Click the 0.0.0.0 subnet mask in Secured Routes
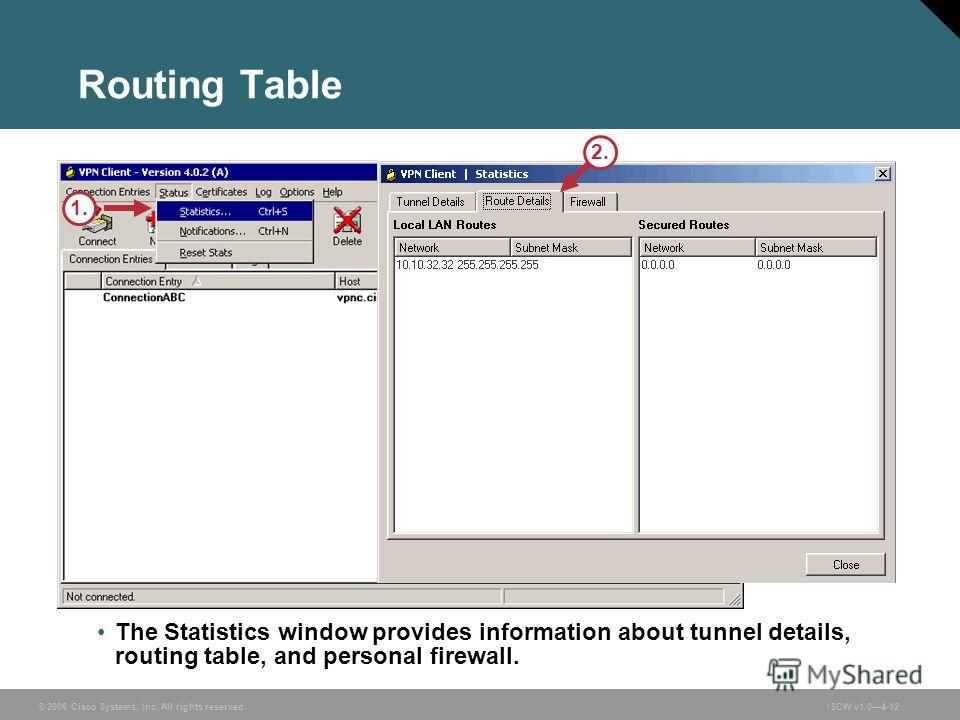The height and width of the screenshot is (720, 960). coord(774,265)
